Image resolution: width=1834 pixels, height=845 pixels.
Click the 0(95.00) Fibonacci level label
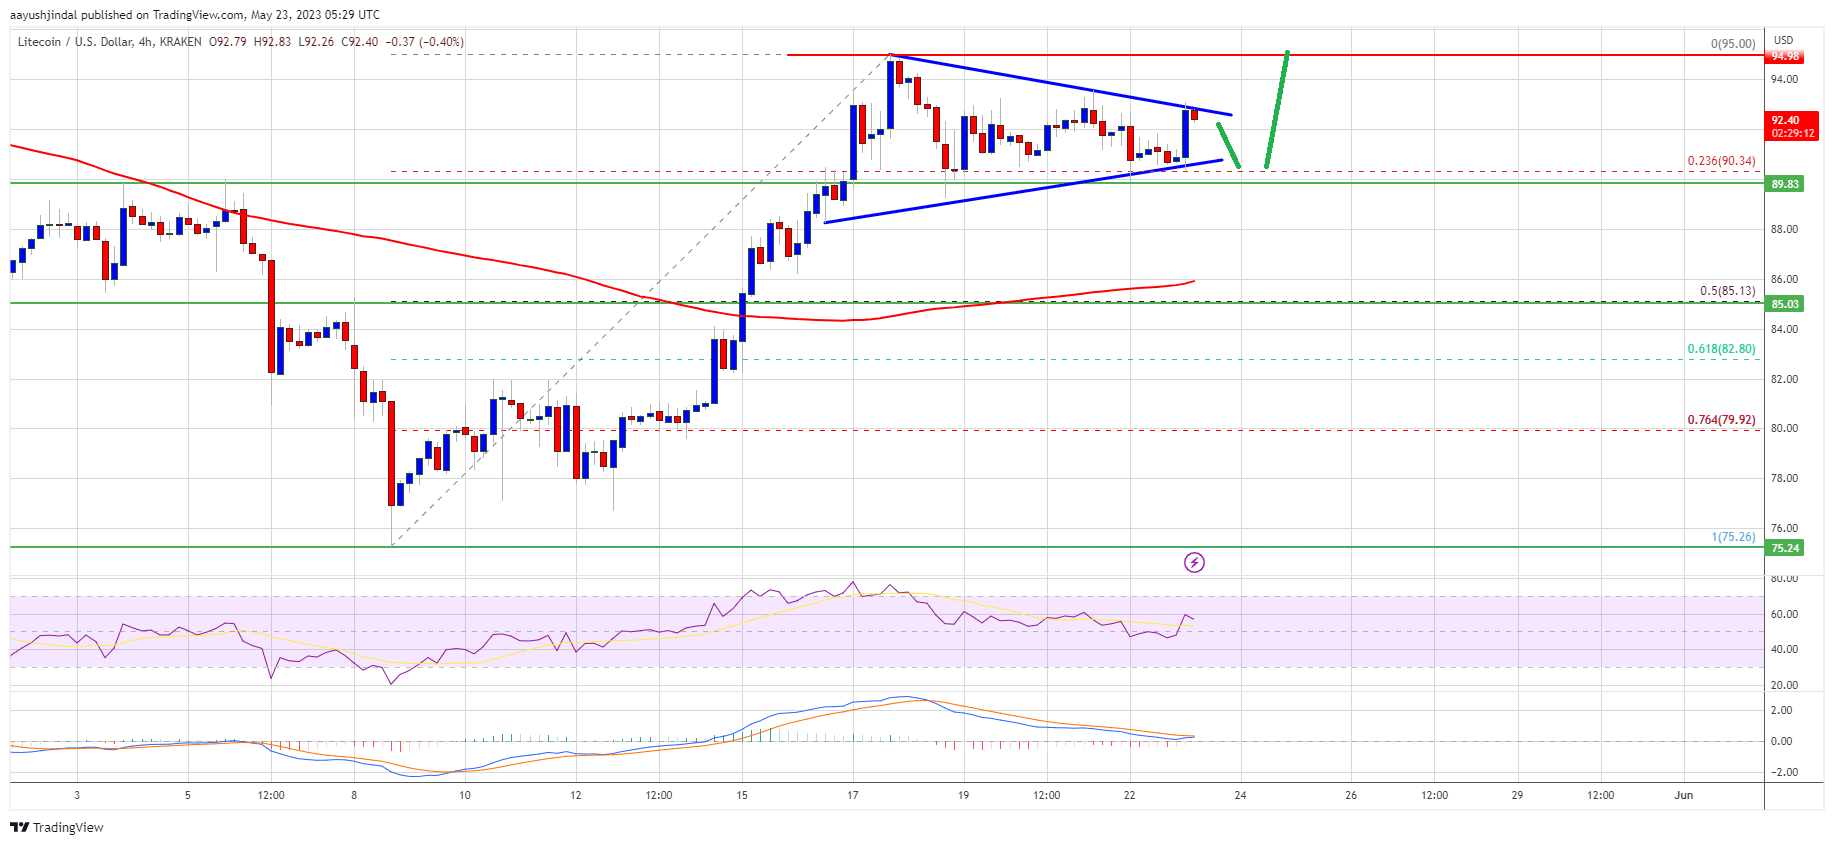pyautogui.click(x=1732, y=44)
